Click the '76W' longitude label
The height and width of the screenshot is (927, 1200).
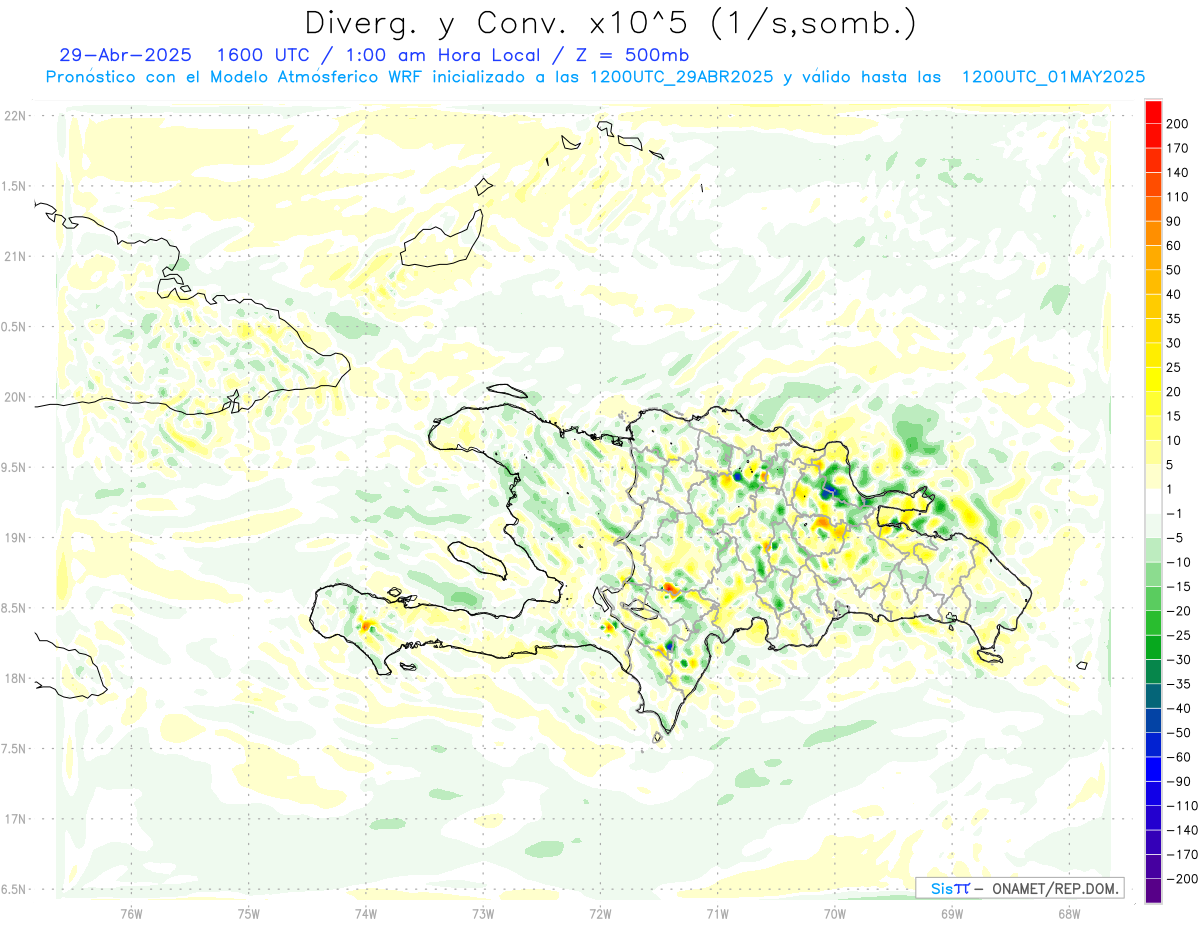(x=131, y=913)
